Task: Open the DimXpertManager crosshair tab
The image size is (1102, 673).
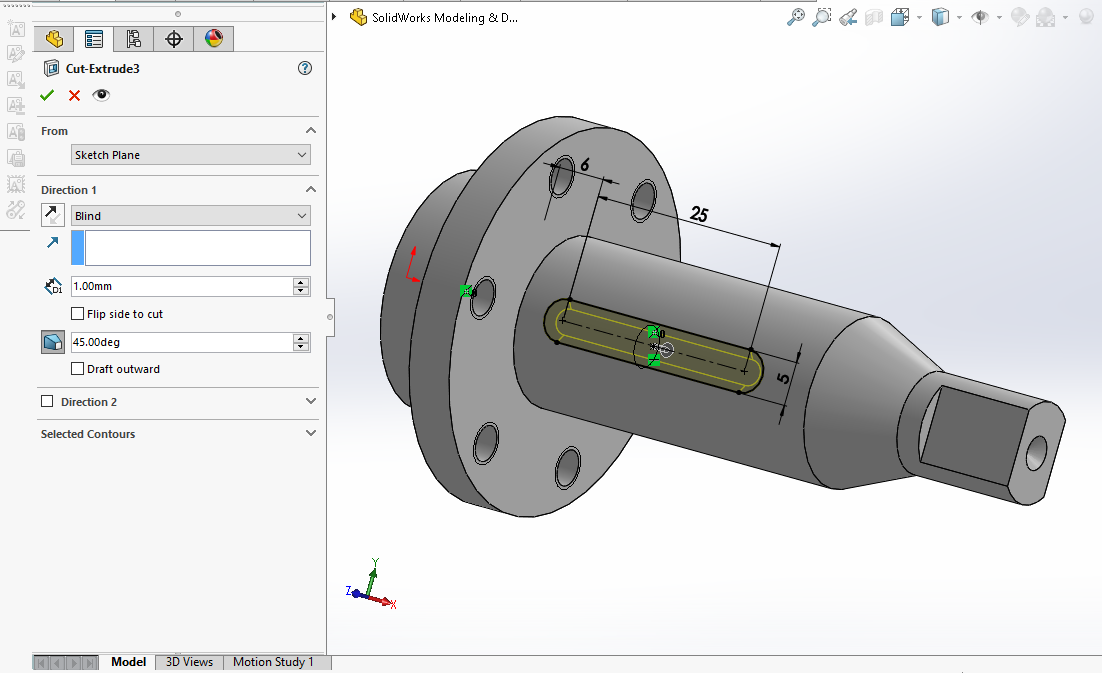Action: pos(174,39)
